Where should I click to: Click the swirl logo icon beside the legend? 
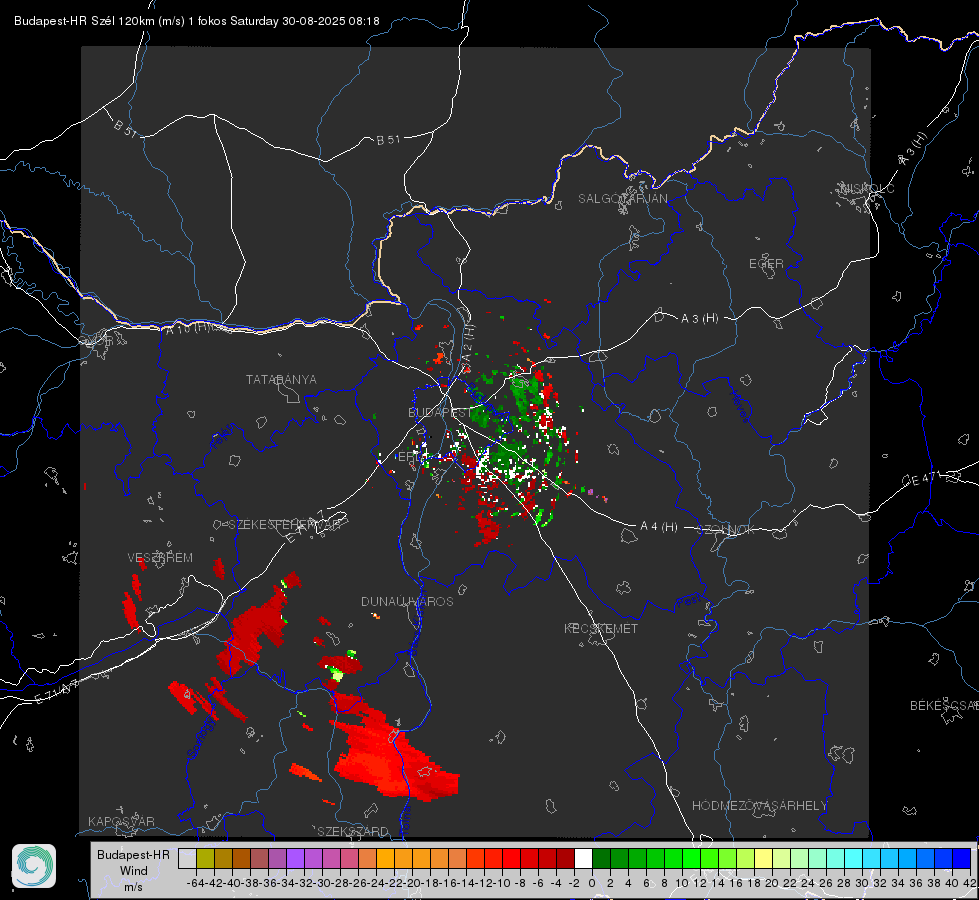pos(34,866)
